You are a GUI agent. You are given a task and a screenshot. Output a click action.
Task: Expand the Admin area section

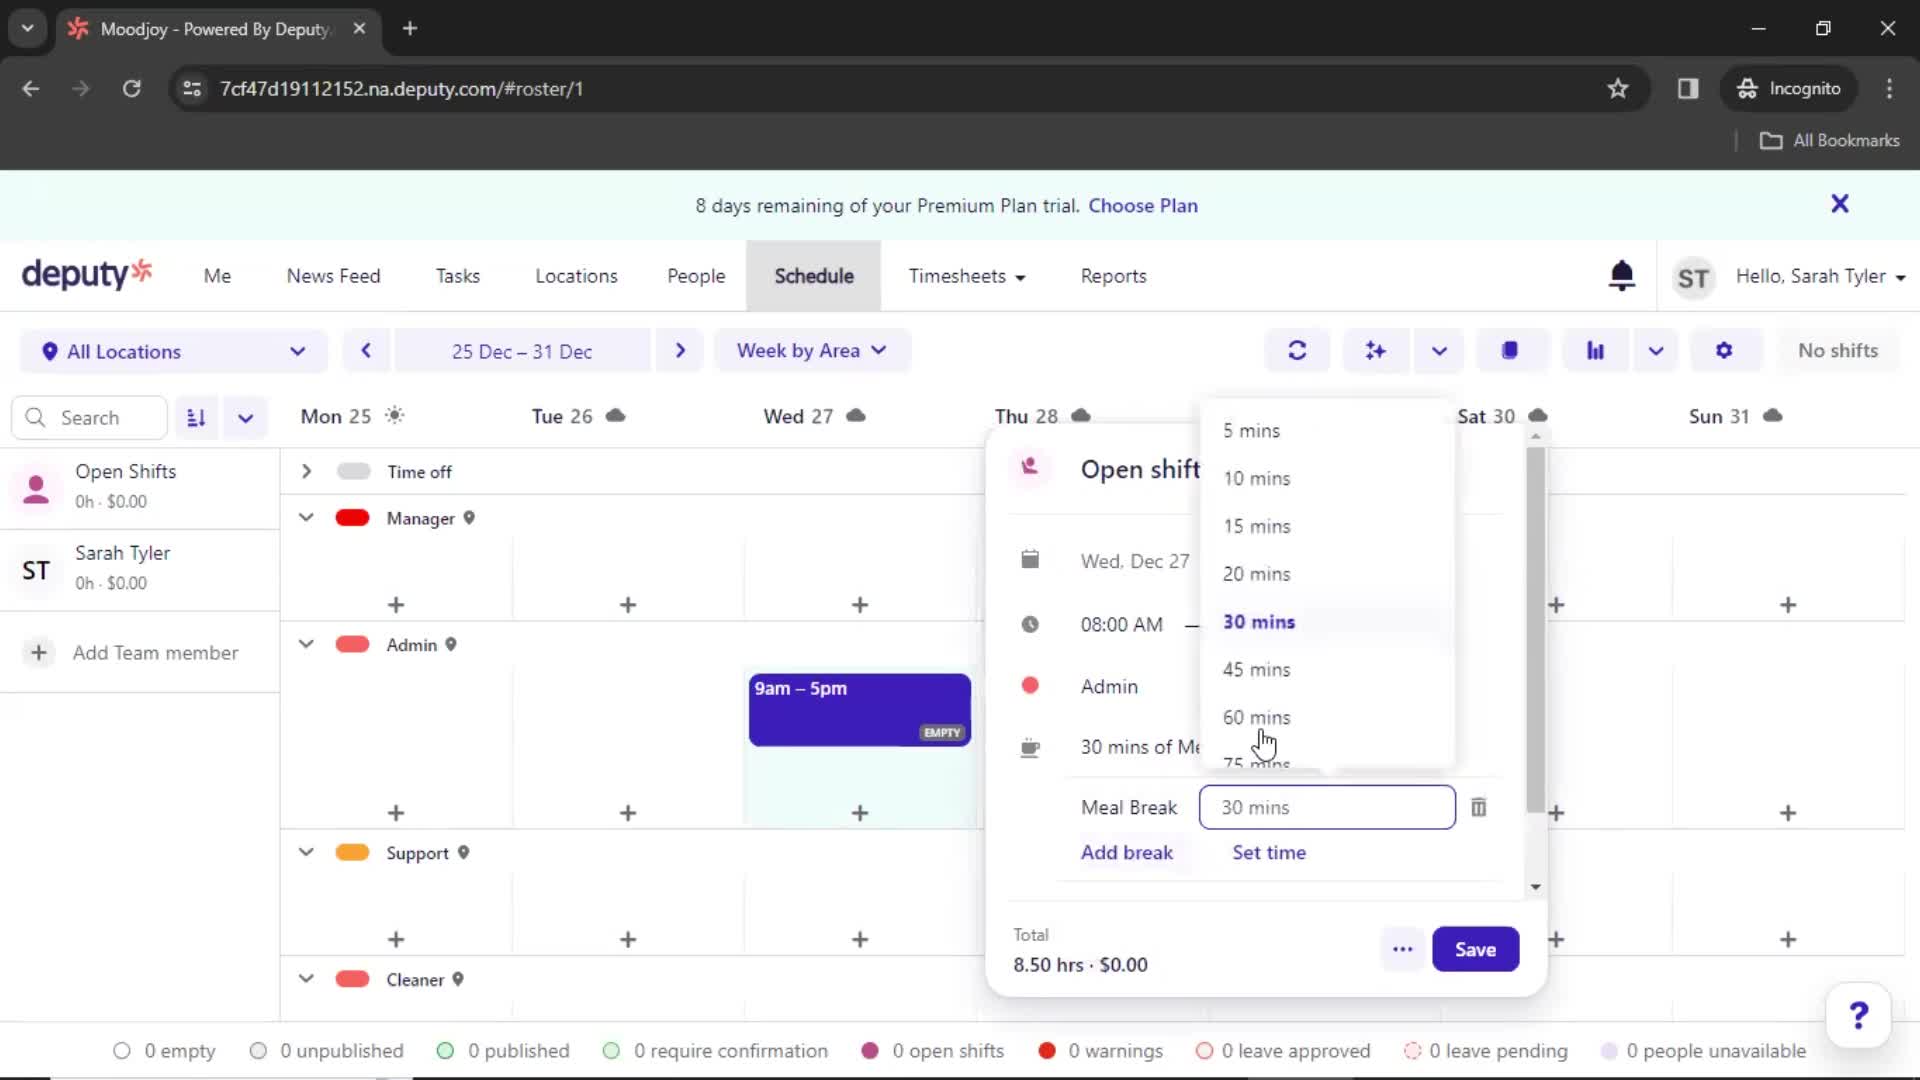[305, 645]
